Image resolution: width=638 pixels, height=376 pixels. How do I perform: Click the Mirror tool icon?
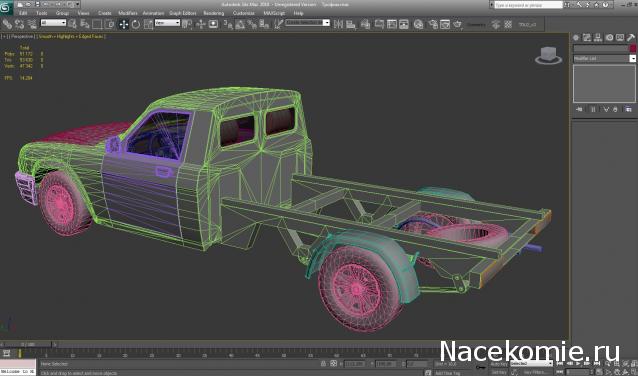click(338, 24)
